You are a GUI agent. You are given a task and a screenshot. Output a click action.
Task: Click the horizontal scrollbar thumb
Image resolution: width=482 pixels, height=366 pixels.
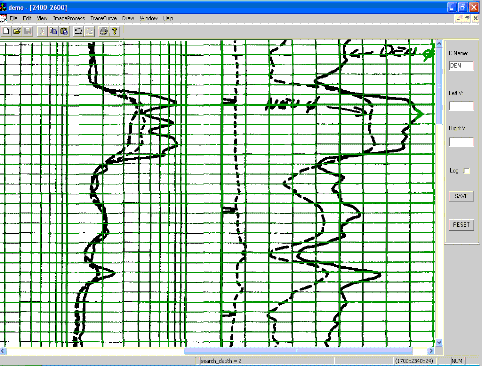[x=298, y=351]
